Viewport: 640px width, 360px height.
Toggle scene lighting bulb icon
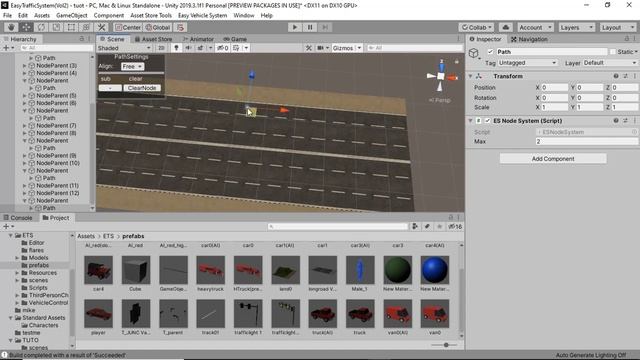click(x=176, y=48)
